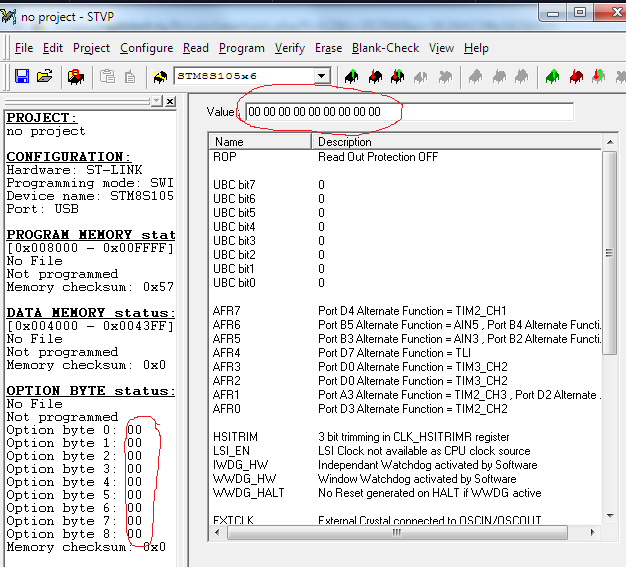
Task: Click the chip icon beside the Open folder
Action: pos(75,76)
